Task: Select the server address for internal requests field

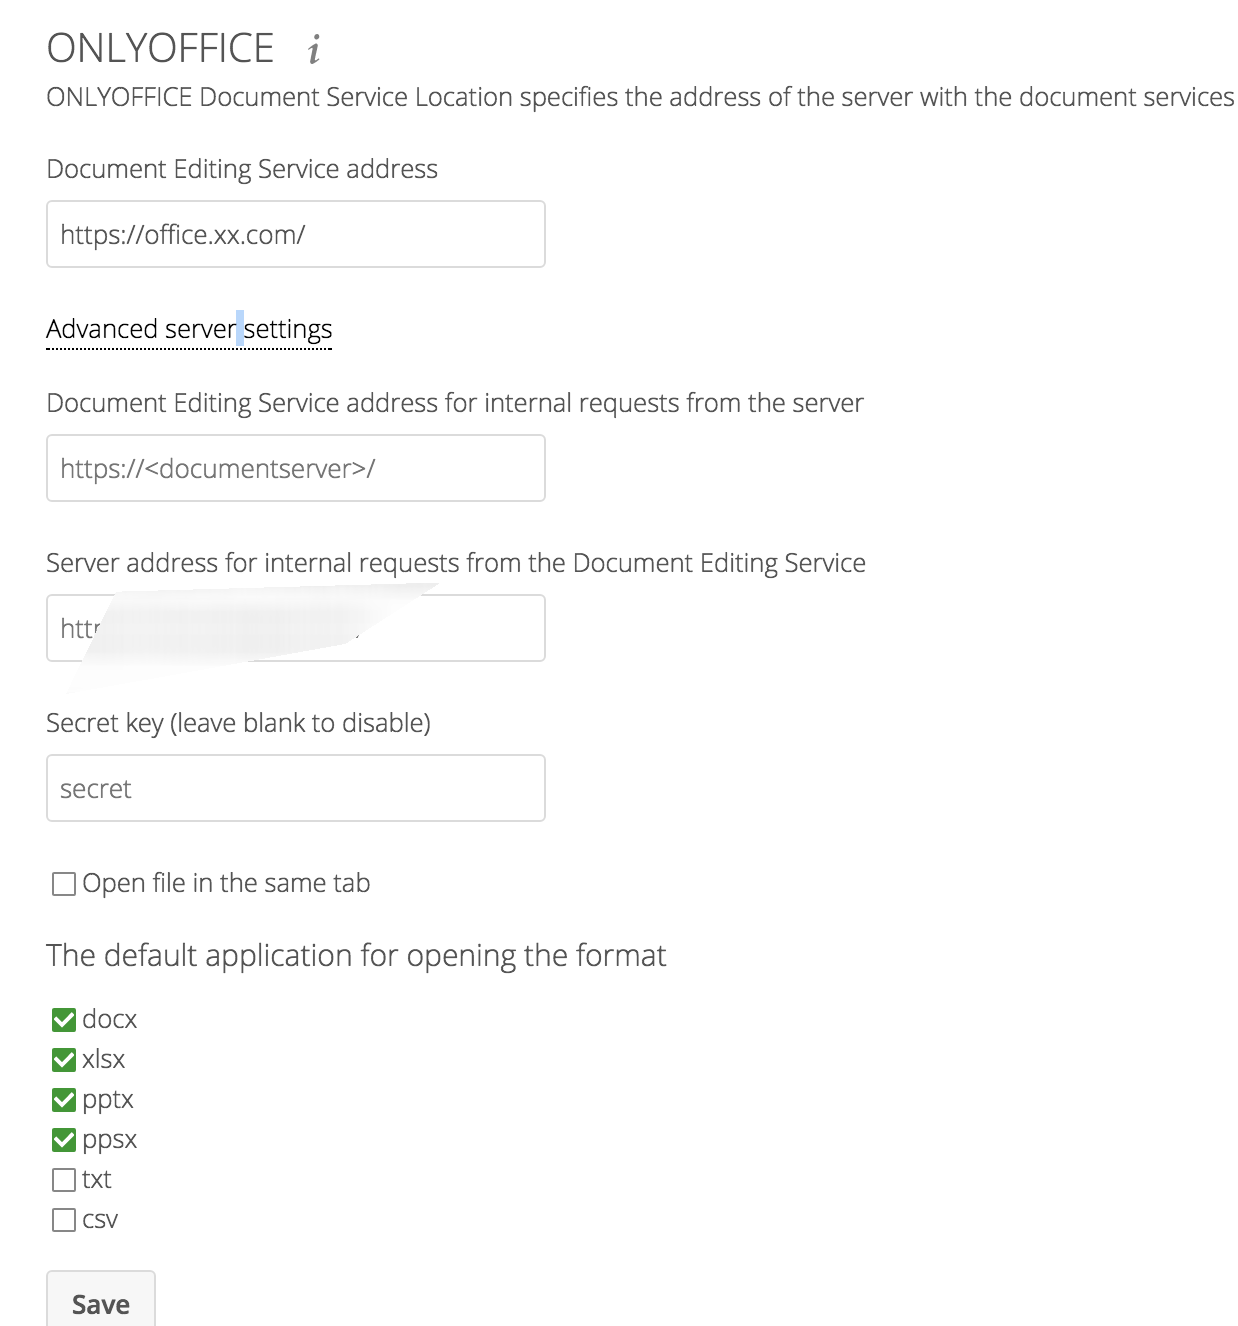Action: [295, 628]
